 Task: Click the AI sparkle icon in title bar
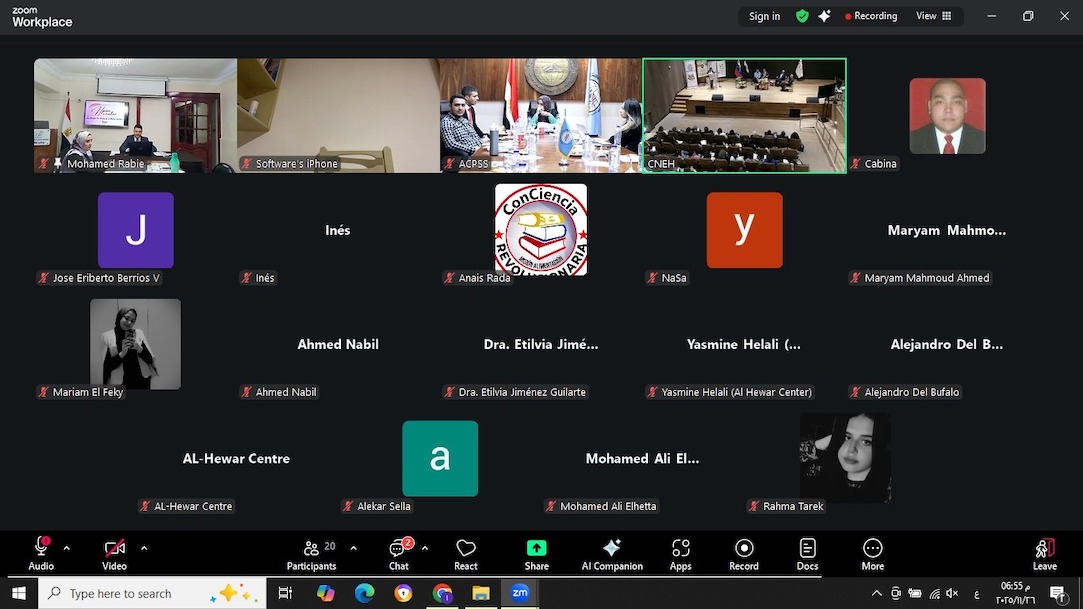tap(825, 16)
